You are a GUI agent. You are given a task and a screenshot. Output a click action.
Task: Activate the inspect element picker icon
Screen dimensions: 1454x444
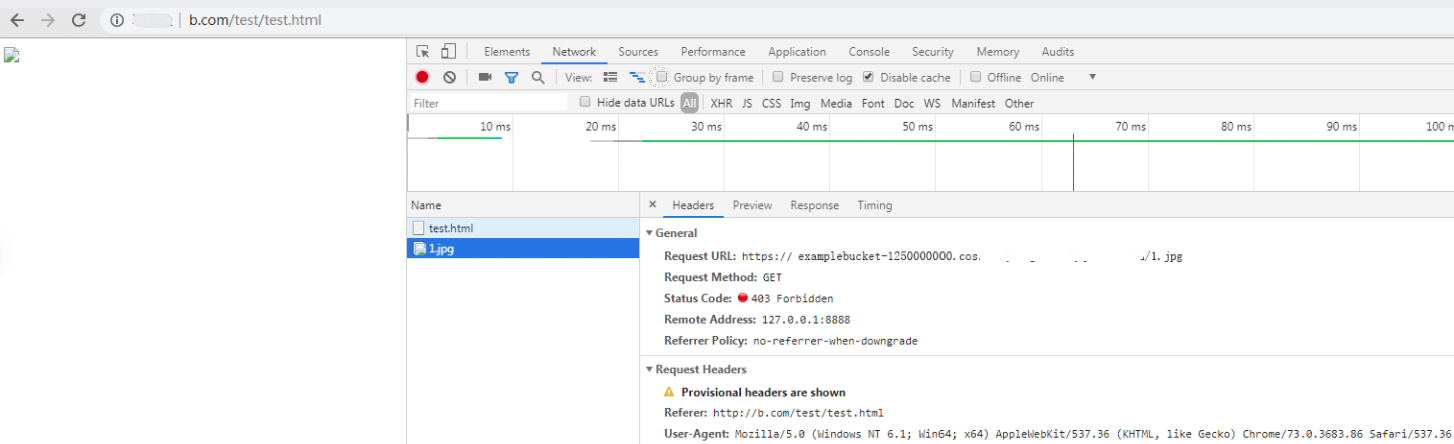(x=423, y=52)
